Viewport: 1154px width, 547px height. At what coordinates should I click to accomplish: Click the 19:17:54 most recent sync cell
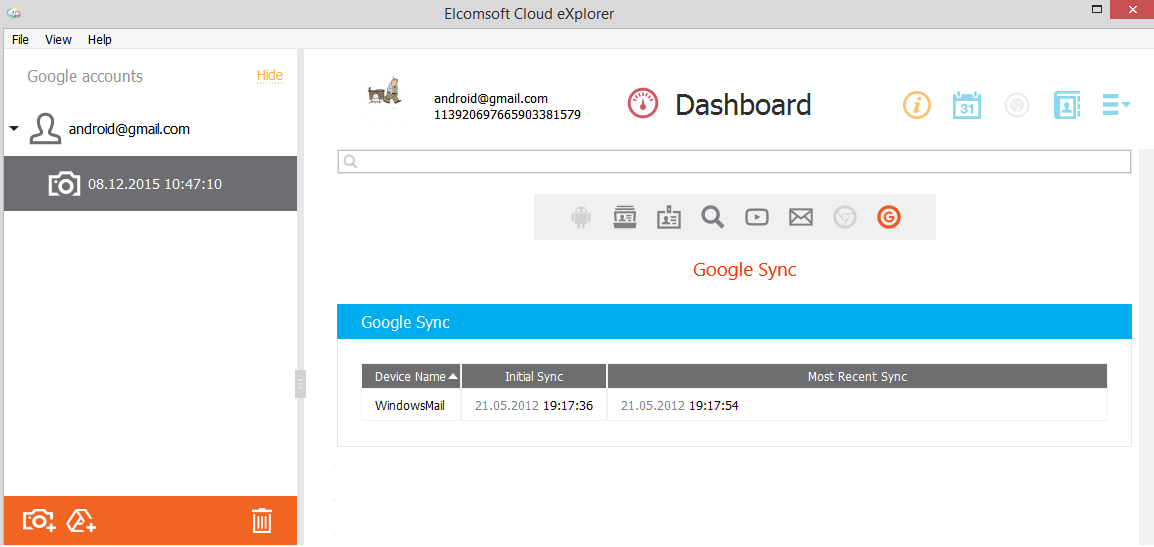coord(857,406)
